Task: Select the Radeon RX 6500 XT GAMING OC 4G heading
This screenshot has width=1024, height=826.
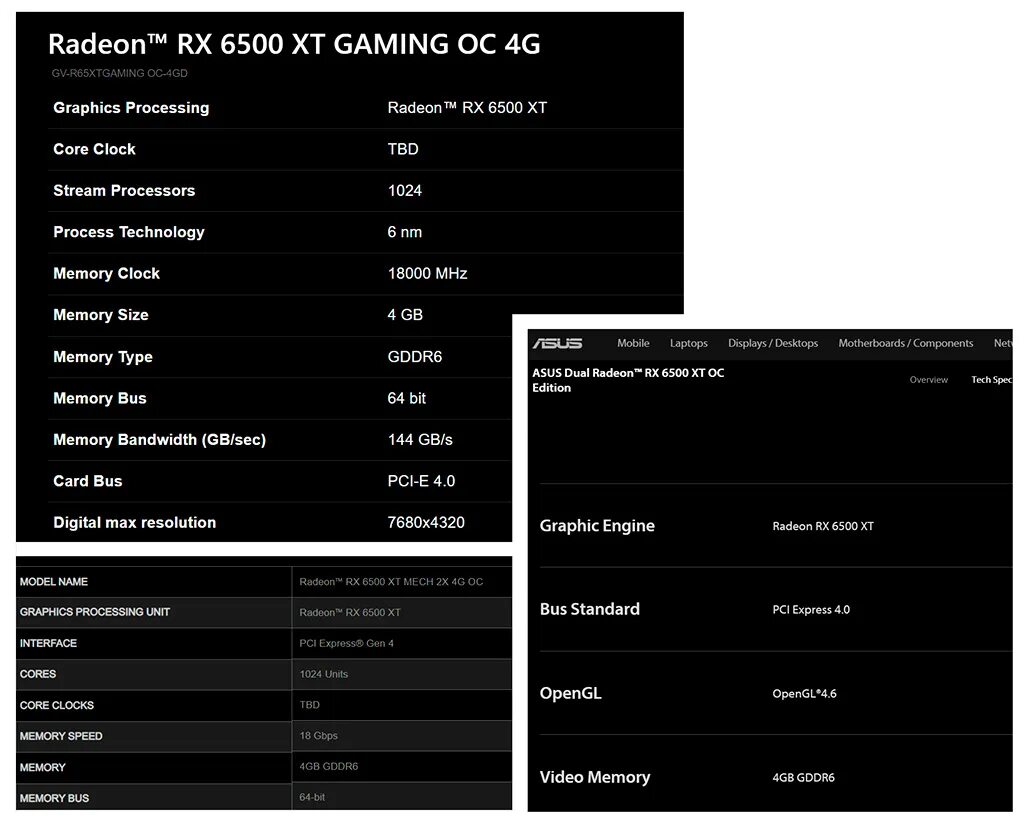Action: click(x=294, y=44)
